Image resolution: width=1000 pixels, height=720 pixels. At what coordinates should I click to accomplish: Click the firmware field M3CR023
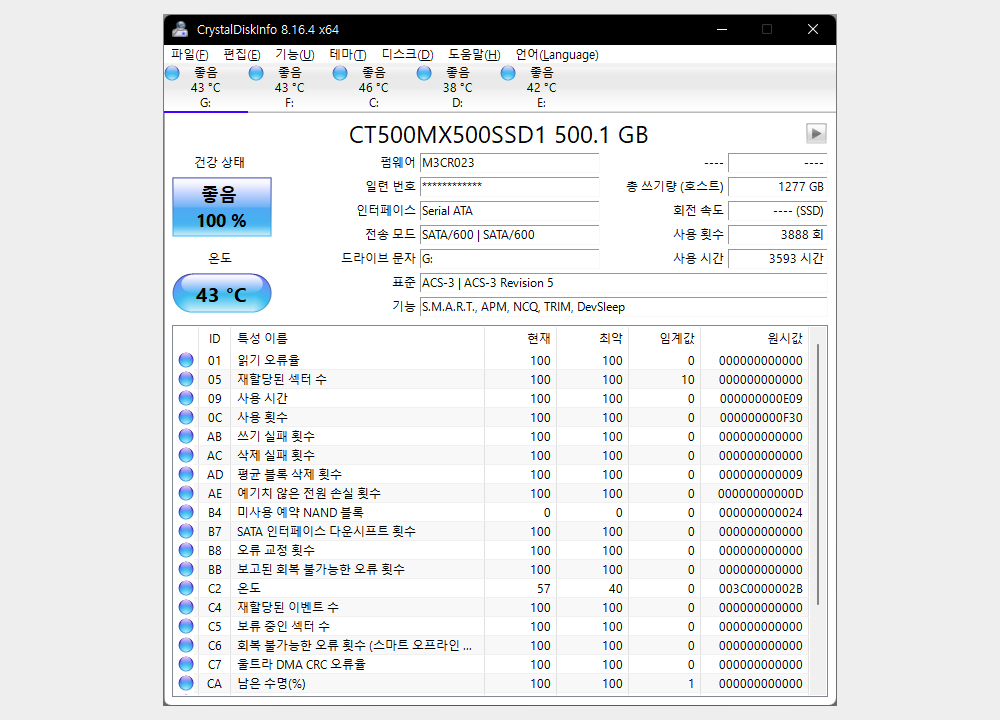pos(510,163)
